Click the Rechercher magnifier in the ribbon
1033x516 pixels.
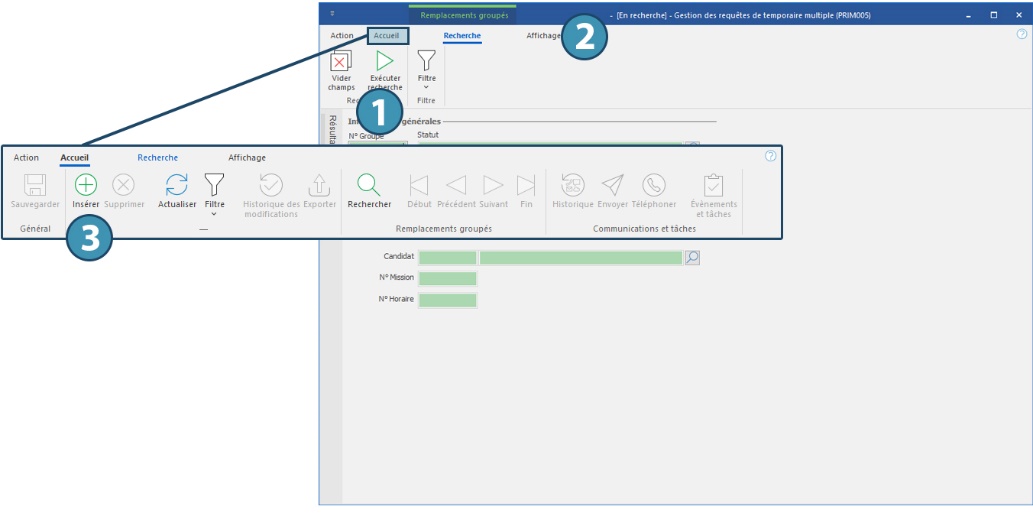point(369,185)
